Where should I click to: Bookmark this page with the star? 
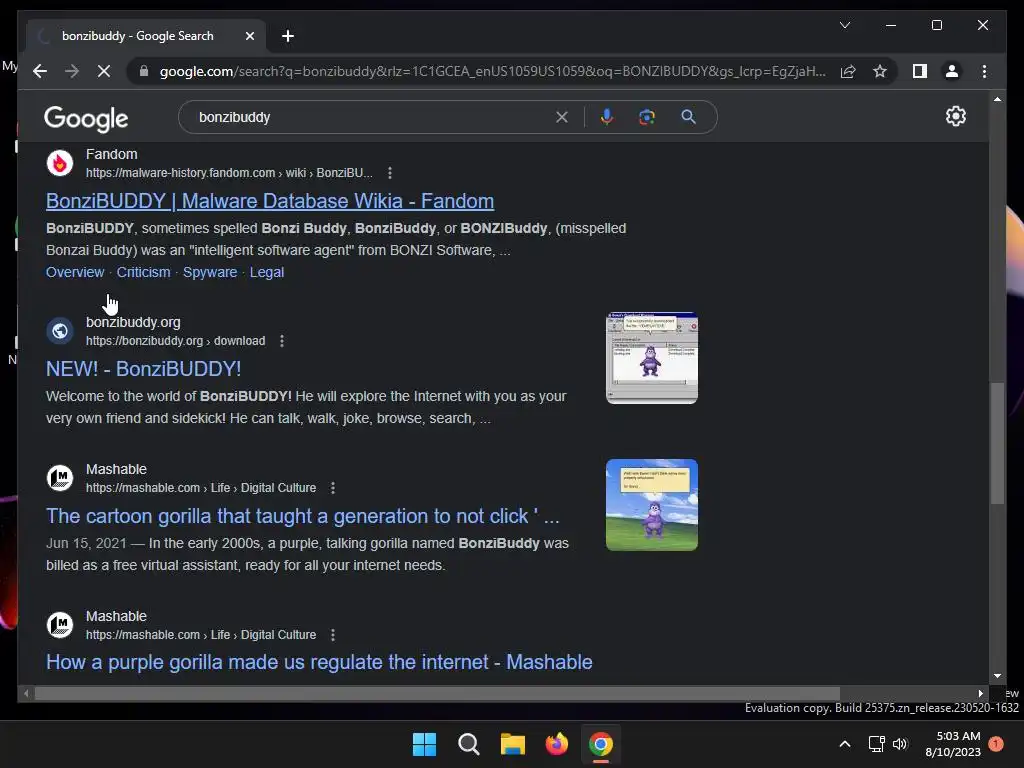click(x=880, y=71)
